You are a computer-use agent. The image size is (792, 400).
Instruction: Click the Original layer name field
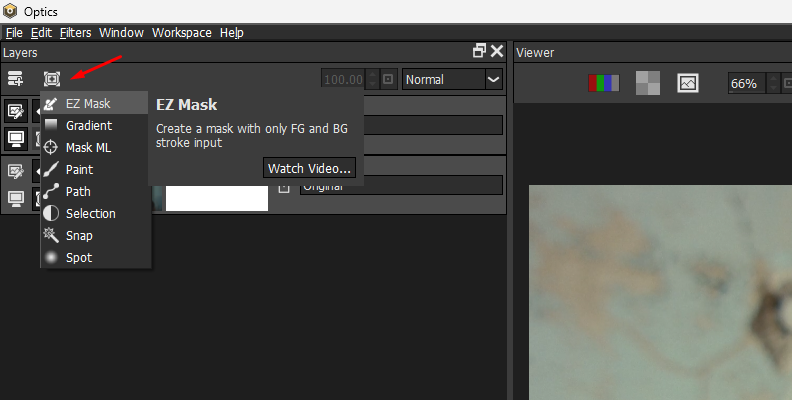401,186
